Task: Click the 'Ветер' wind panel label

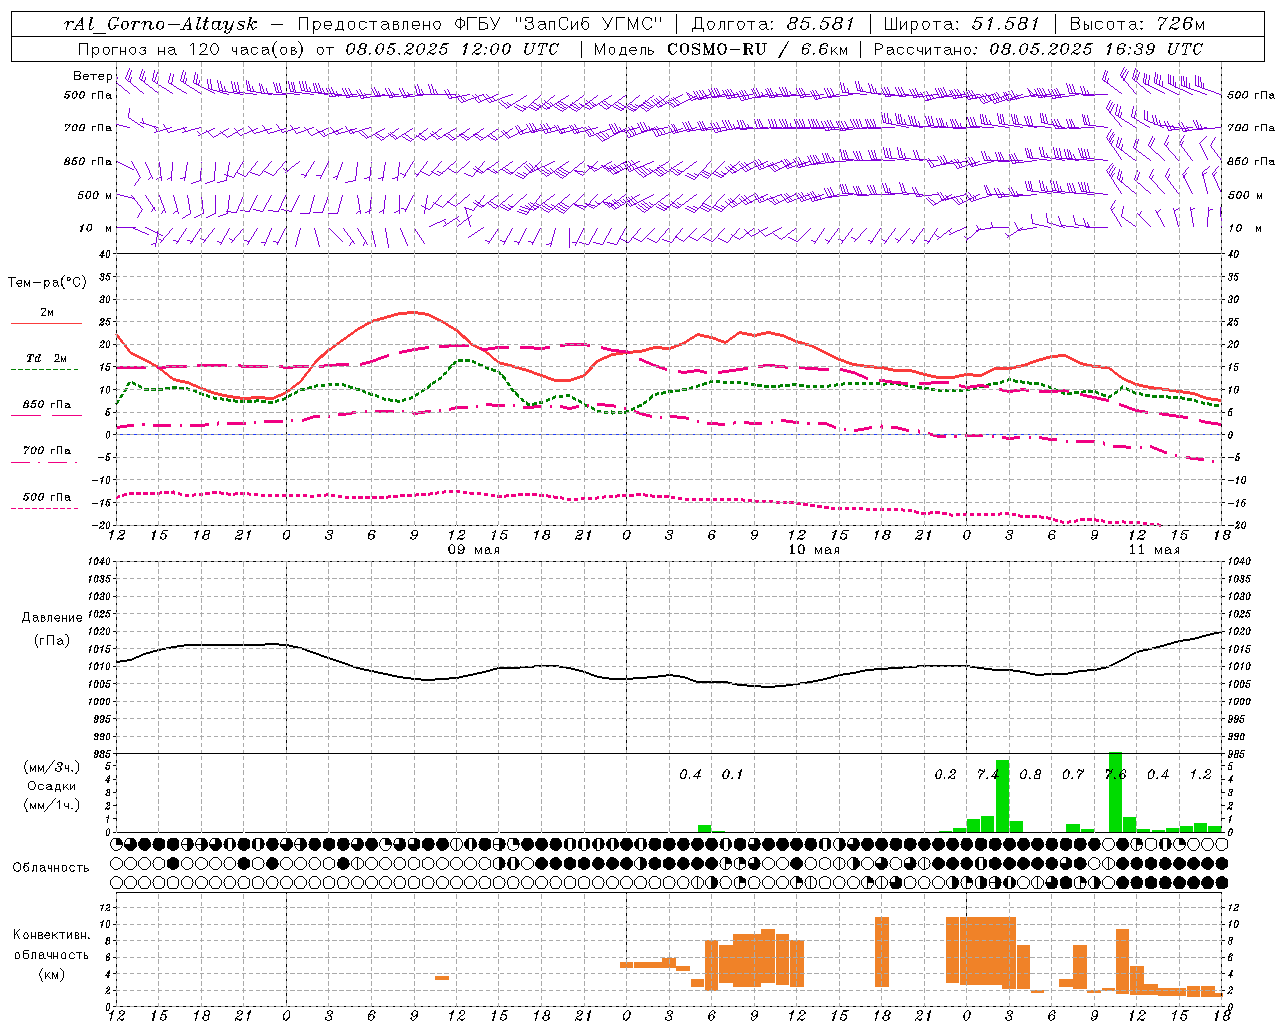Action: tap(92, 76)
